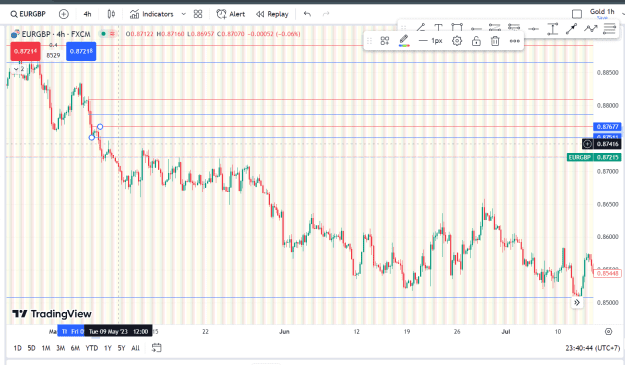Click the EURGBP 0.87215 price label
Image resolution: width=625 pixels, height=365 pixels.
click(594, 157)
